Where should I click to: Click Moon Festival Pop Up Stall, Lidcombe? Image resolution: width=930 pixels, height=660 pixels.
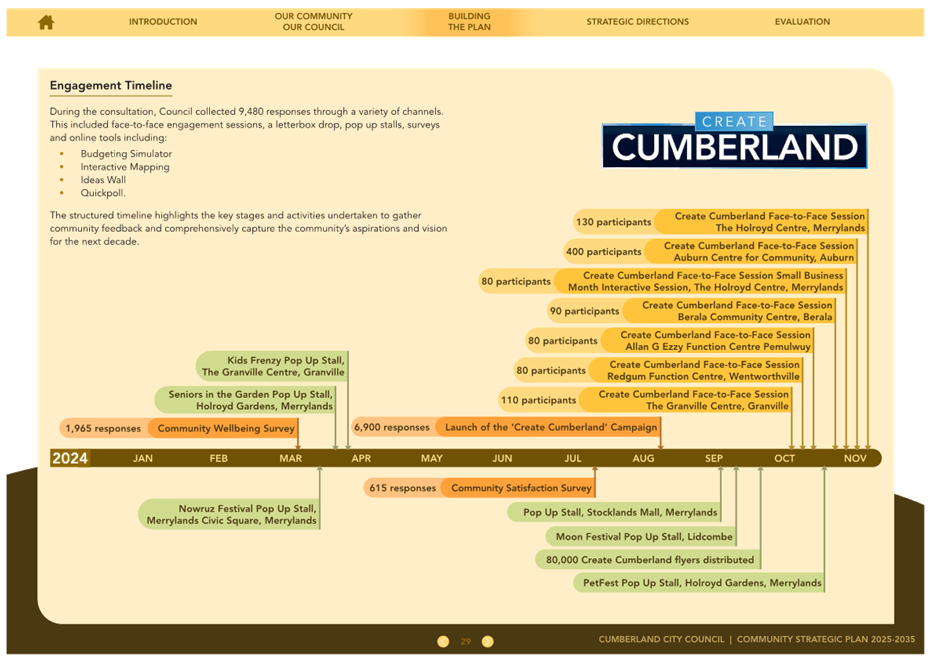[641, 537]
